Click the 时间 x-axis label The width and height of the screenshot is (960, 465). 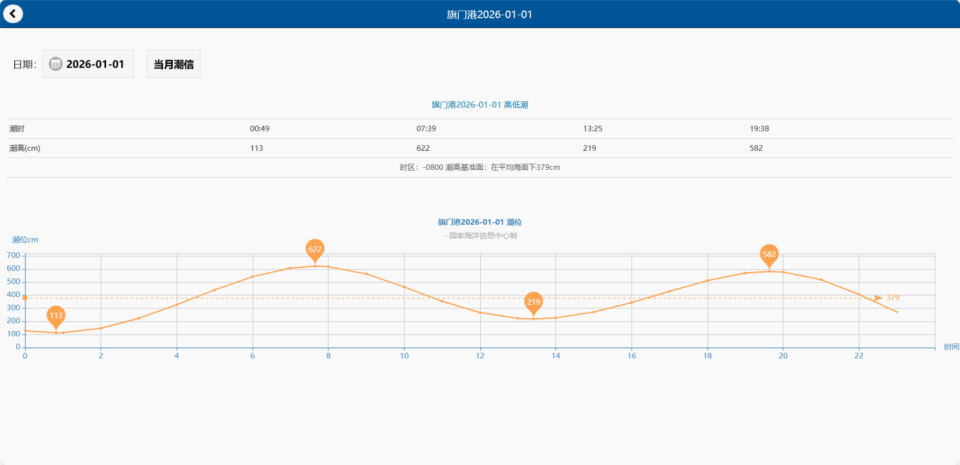(951, 347)
